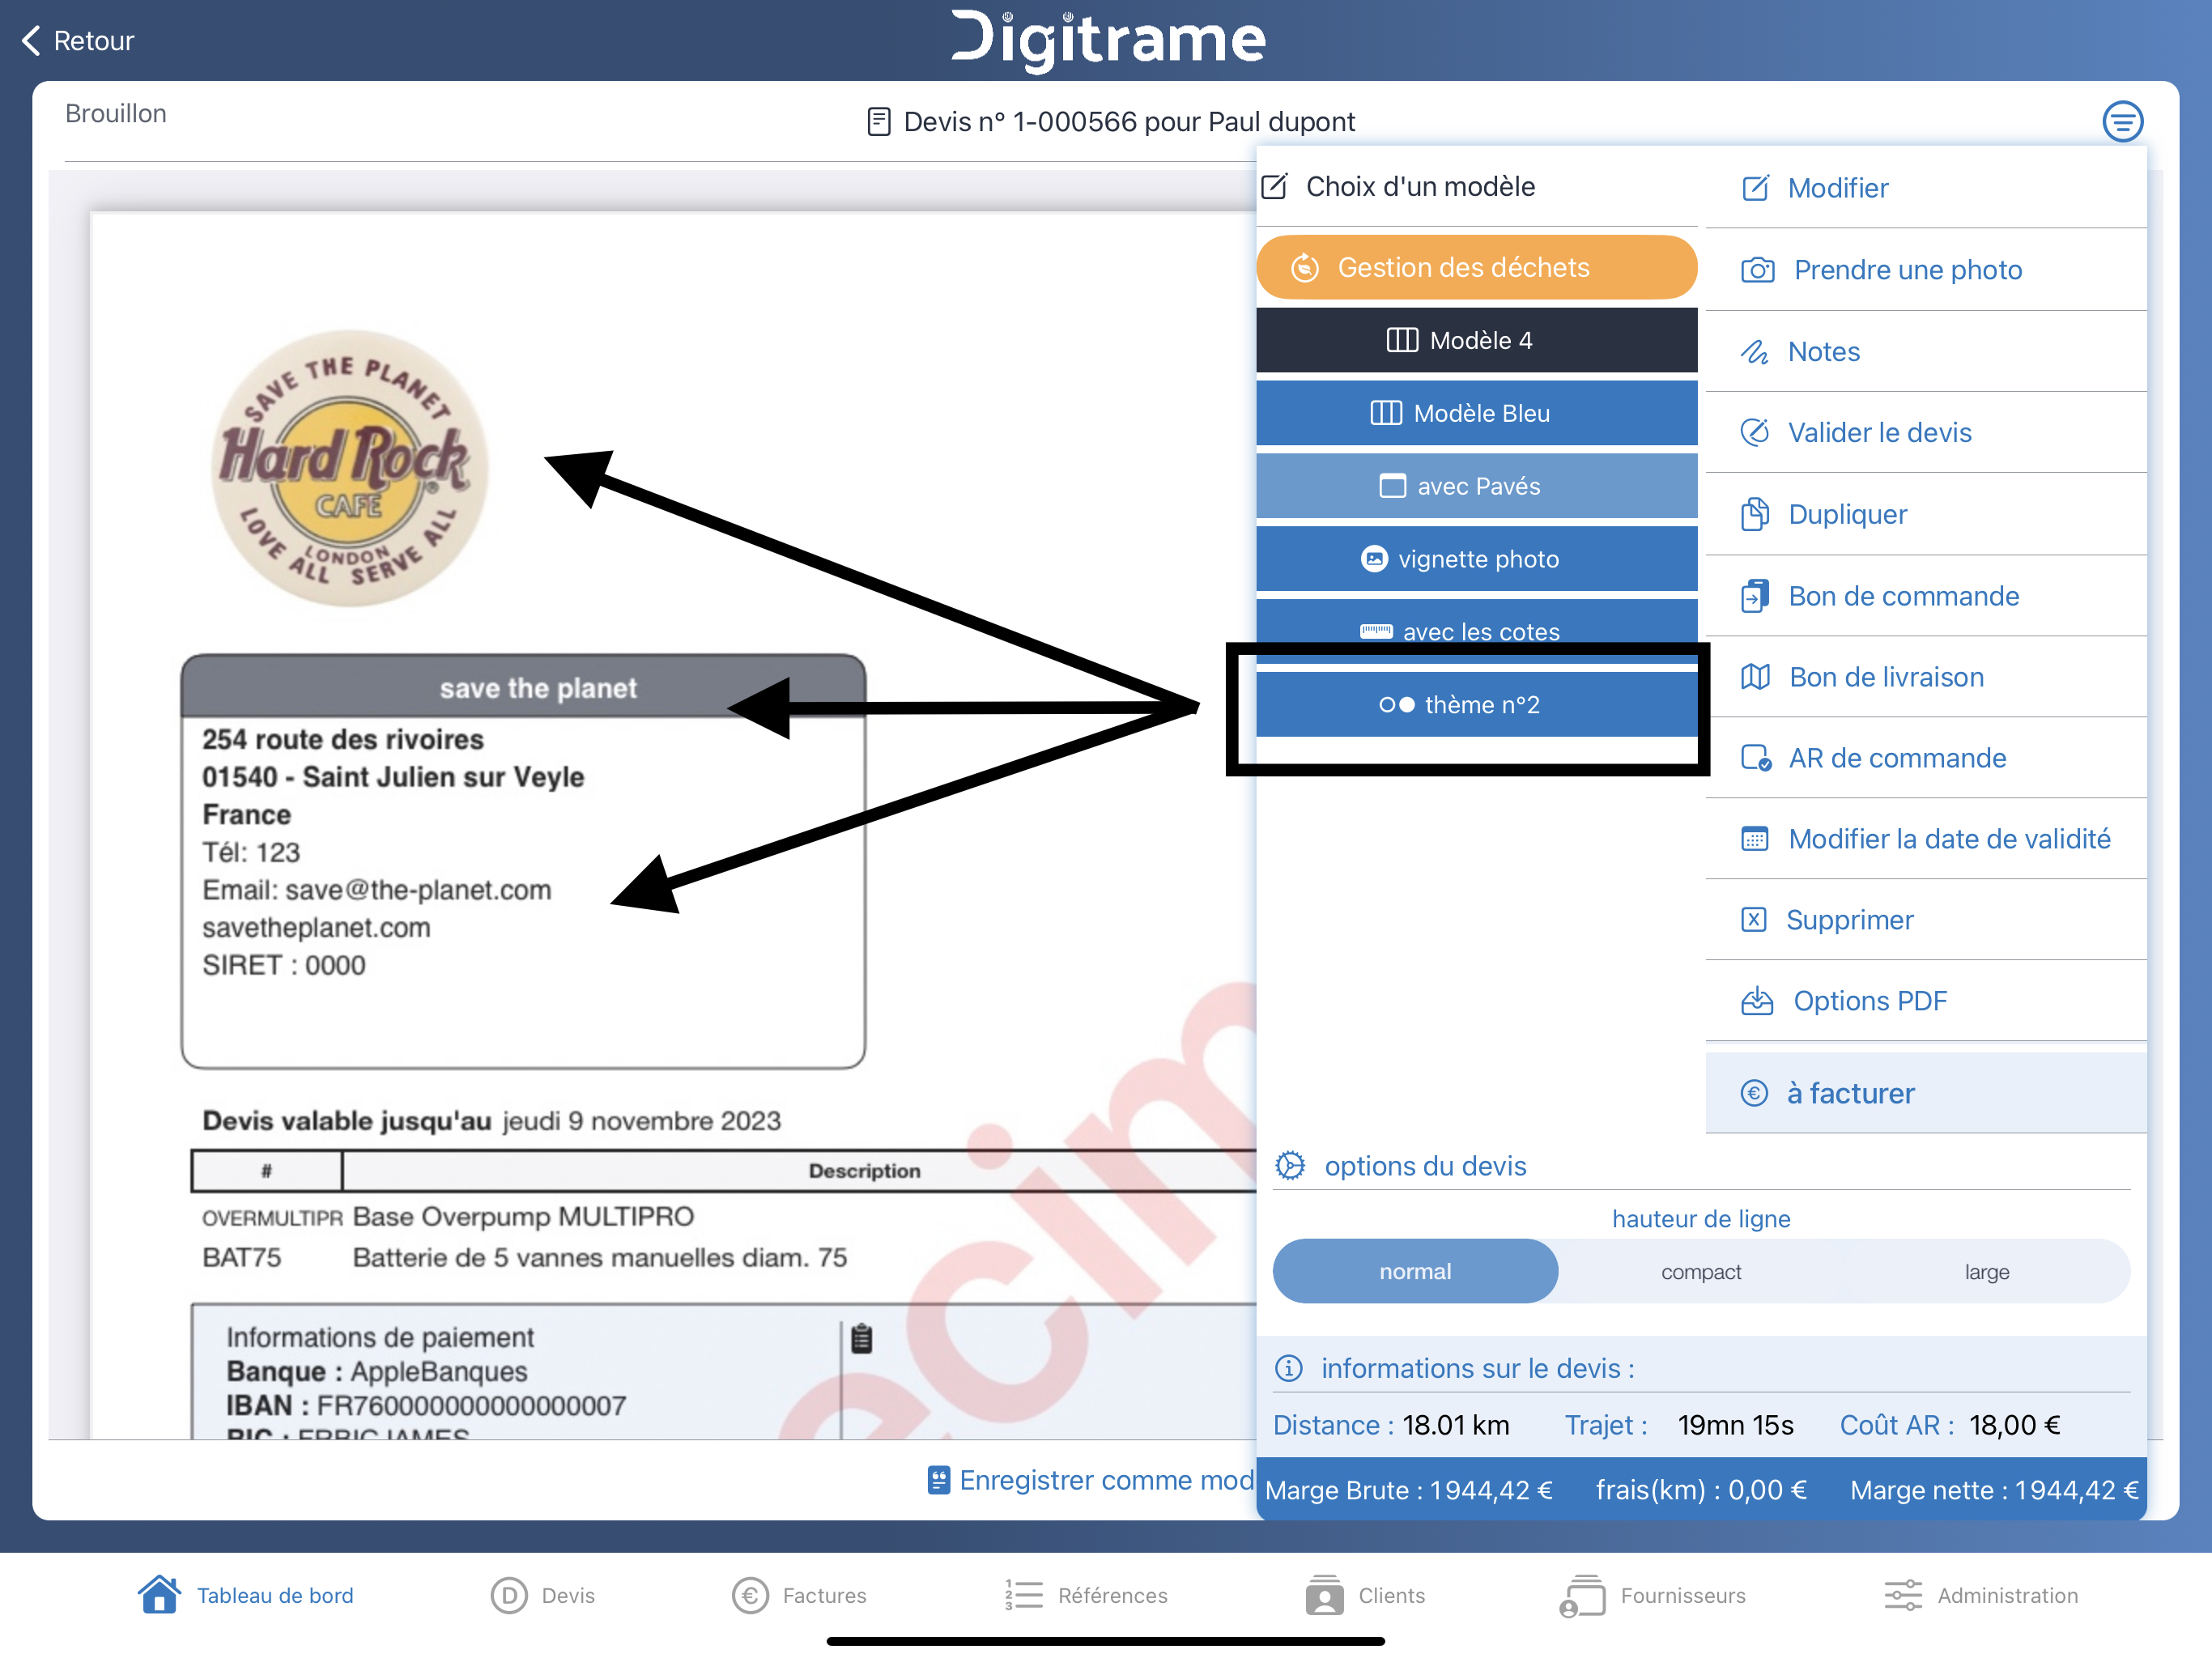Switch to Factures tab label
Screen dimensions: 2212x1658
click(825, 1595)
